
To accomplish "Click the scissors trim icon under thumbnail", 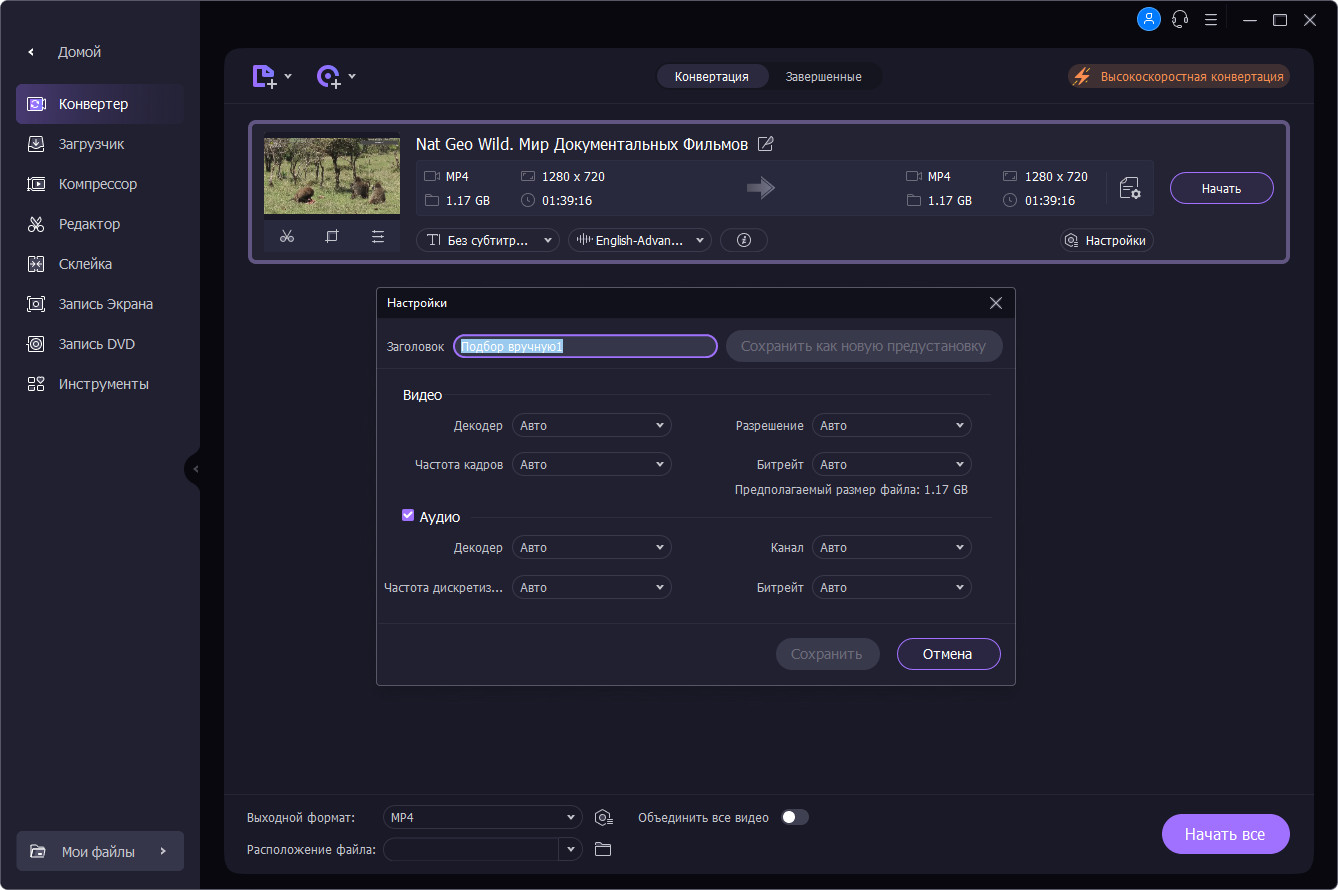I will 287,237.
